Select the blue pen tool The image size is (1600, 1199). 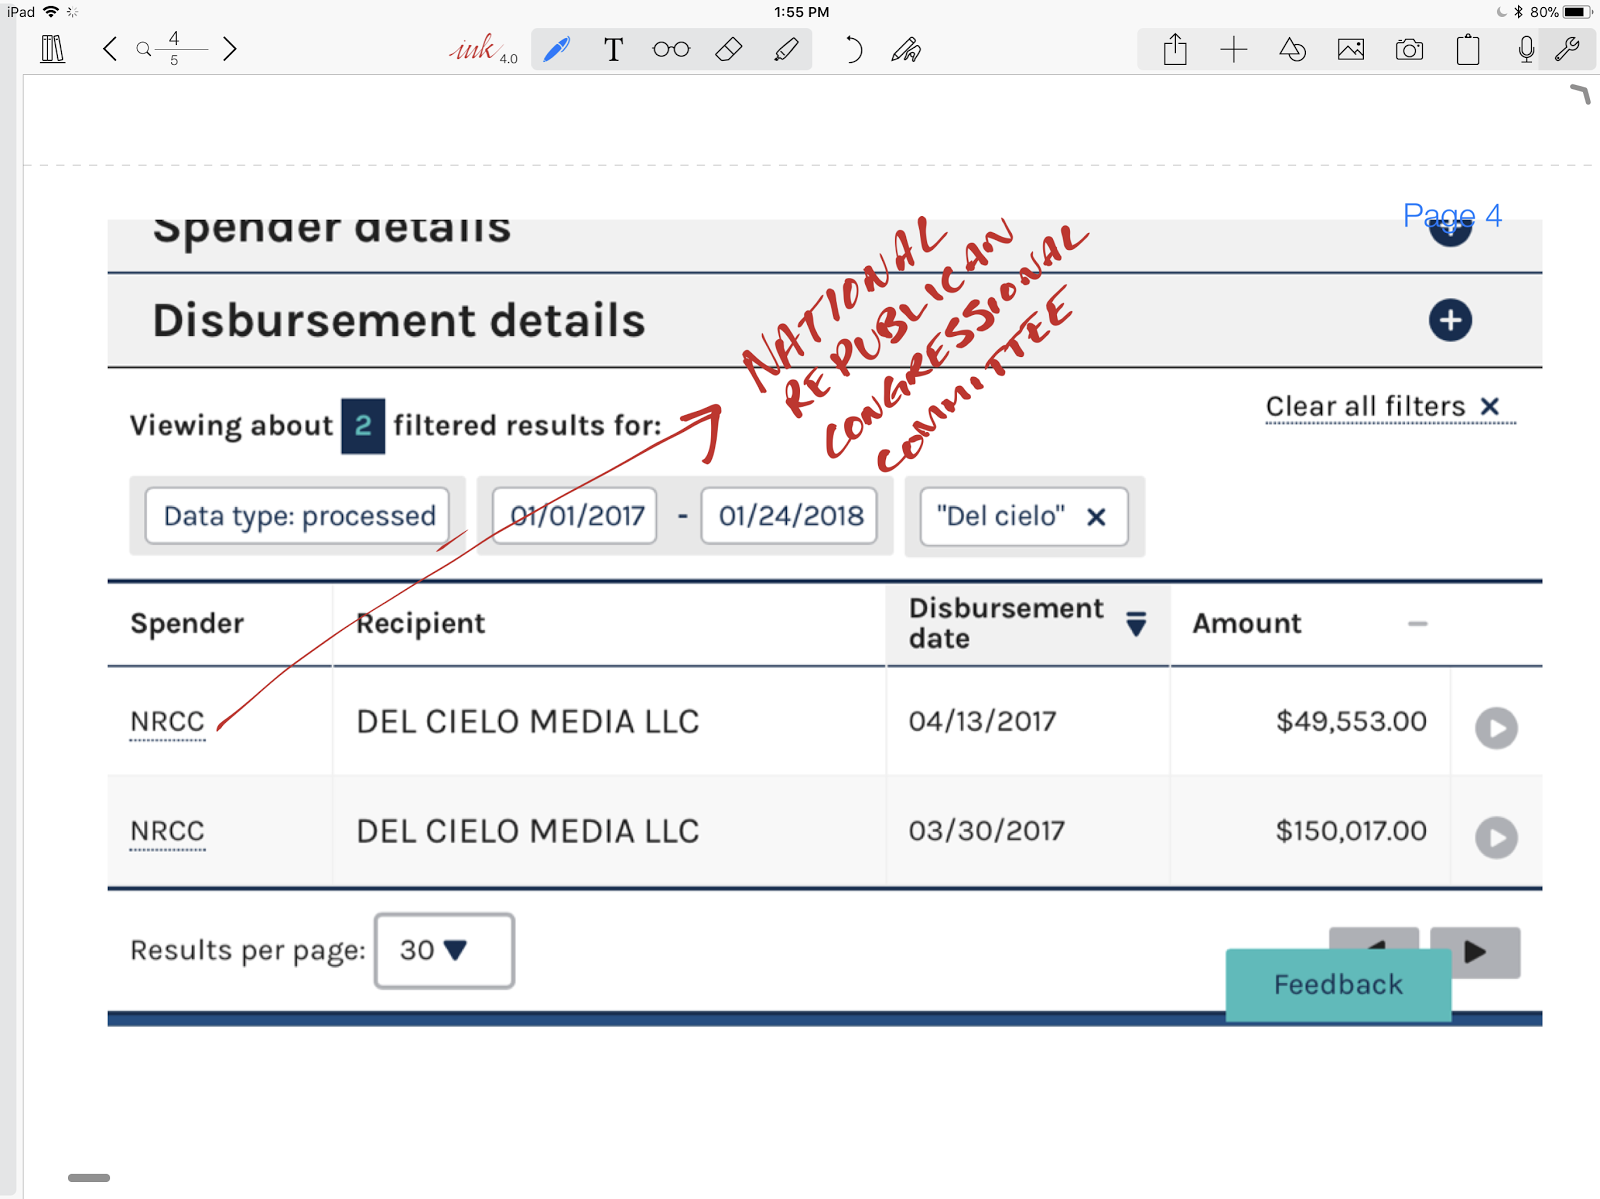556,49
